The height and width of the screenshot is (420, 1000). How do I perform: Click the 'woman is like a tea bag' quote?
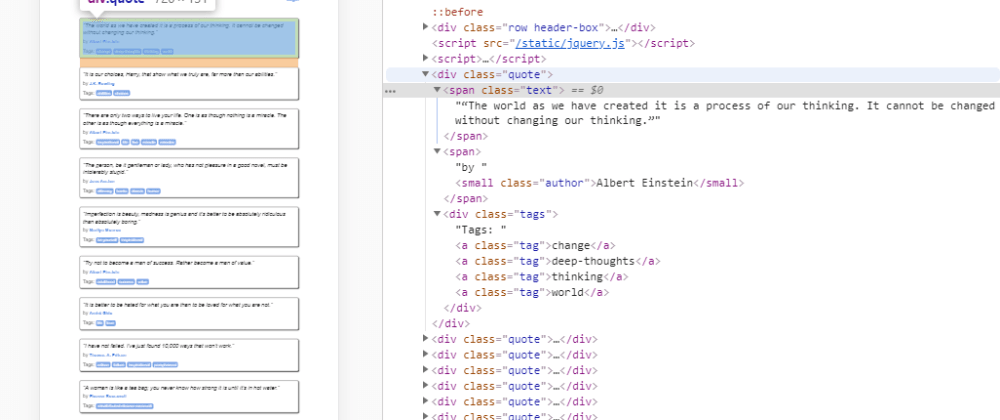point(189,395)
